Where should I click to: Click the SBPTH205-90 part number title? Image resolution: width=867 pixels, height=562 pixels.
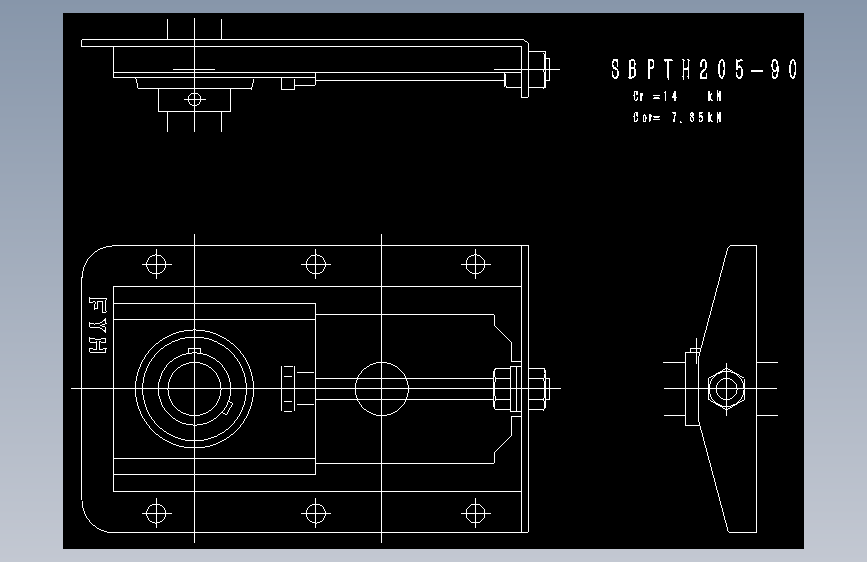pos(704,70)
